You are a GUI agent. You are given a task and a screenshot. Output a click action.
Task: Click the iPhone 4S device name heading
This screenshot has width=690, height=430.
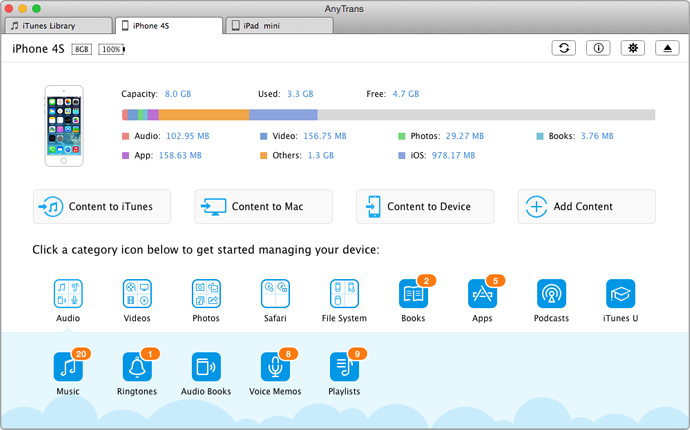coord(38,49)
